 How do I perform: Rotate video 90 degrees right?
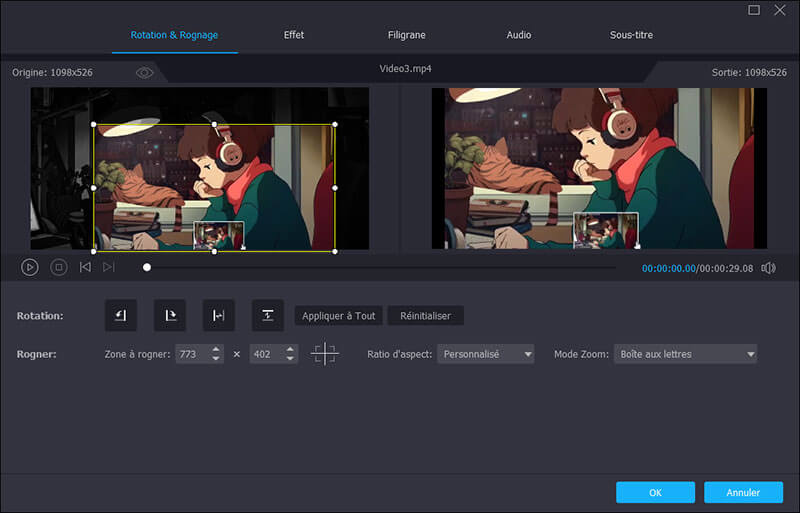[170, 315]
